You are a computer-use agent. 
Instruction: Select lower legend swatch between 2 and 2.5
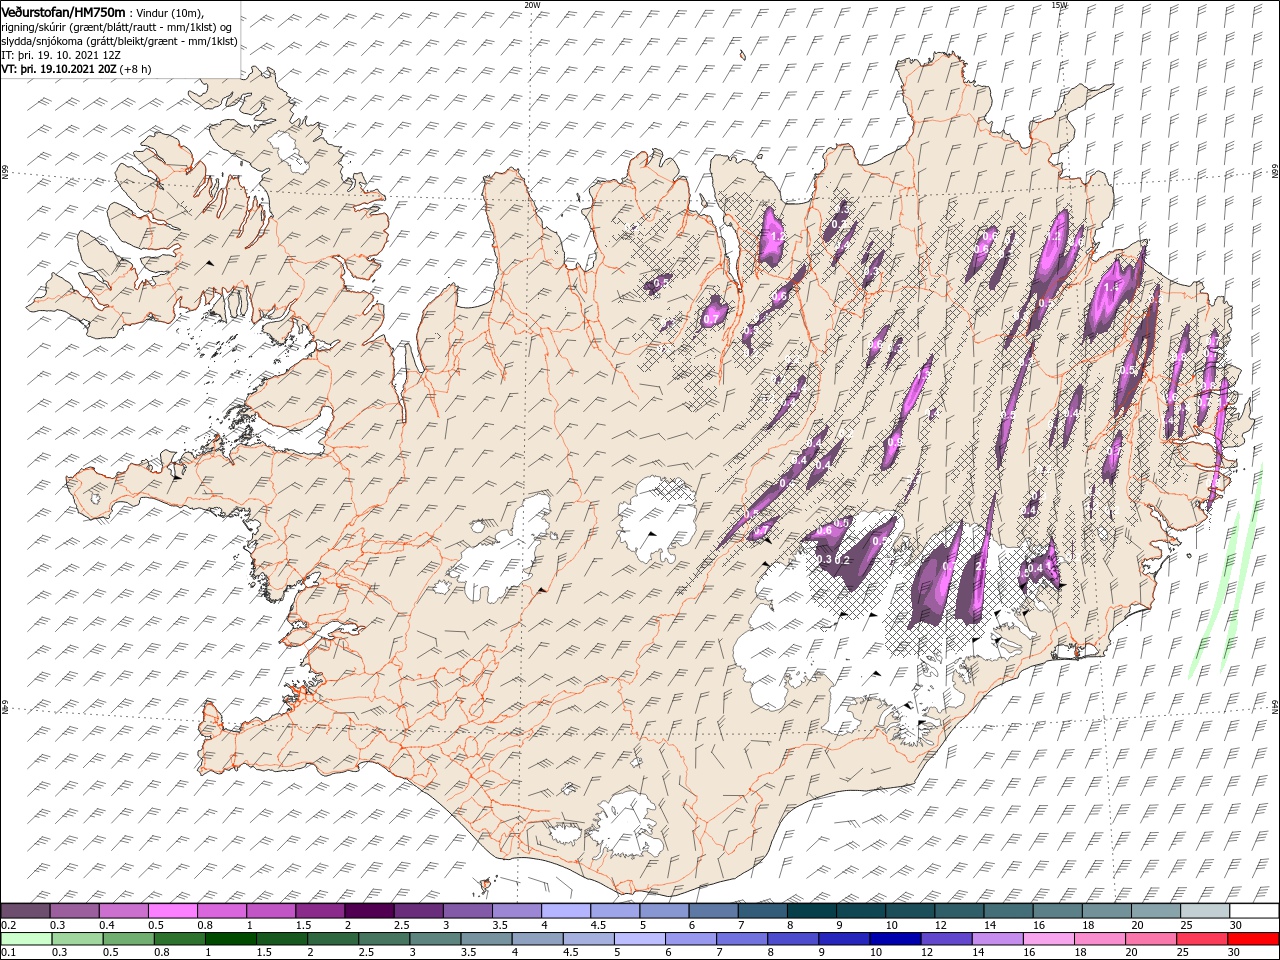pos(333,939)
